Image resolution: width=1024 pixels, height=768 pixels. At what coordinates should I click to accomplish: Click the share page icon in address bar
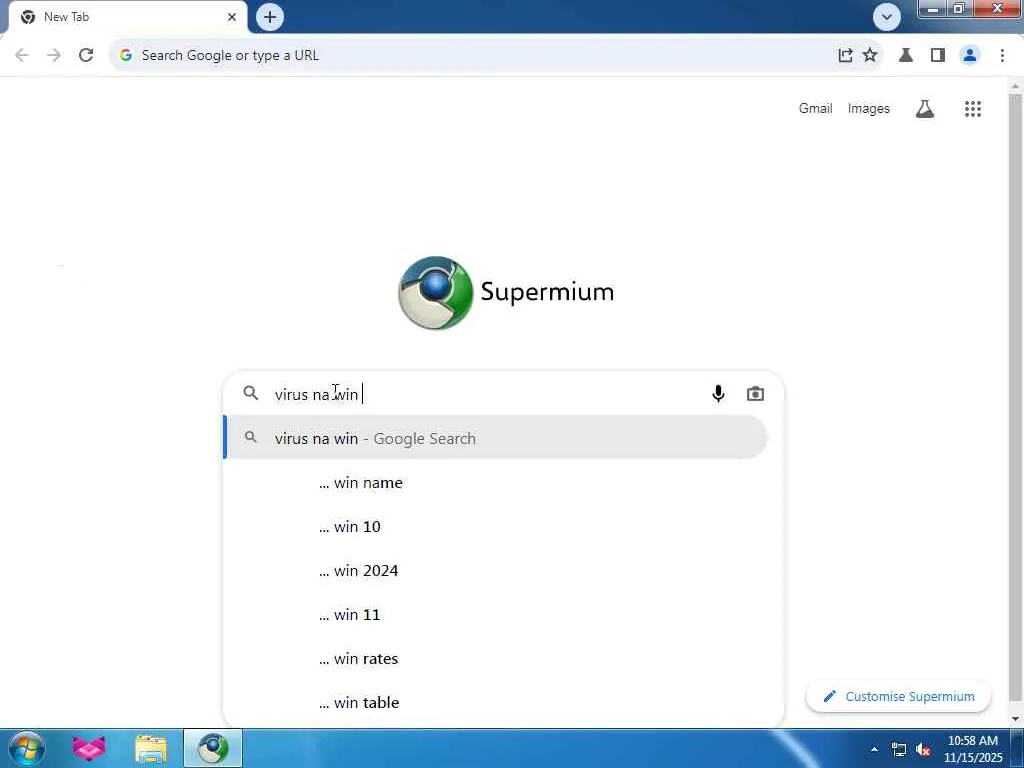click(845, 56)
